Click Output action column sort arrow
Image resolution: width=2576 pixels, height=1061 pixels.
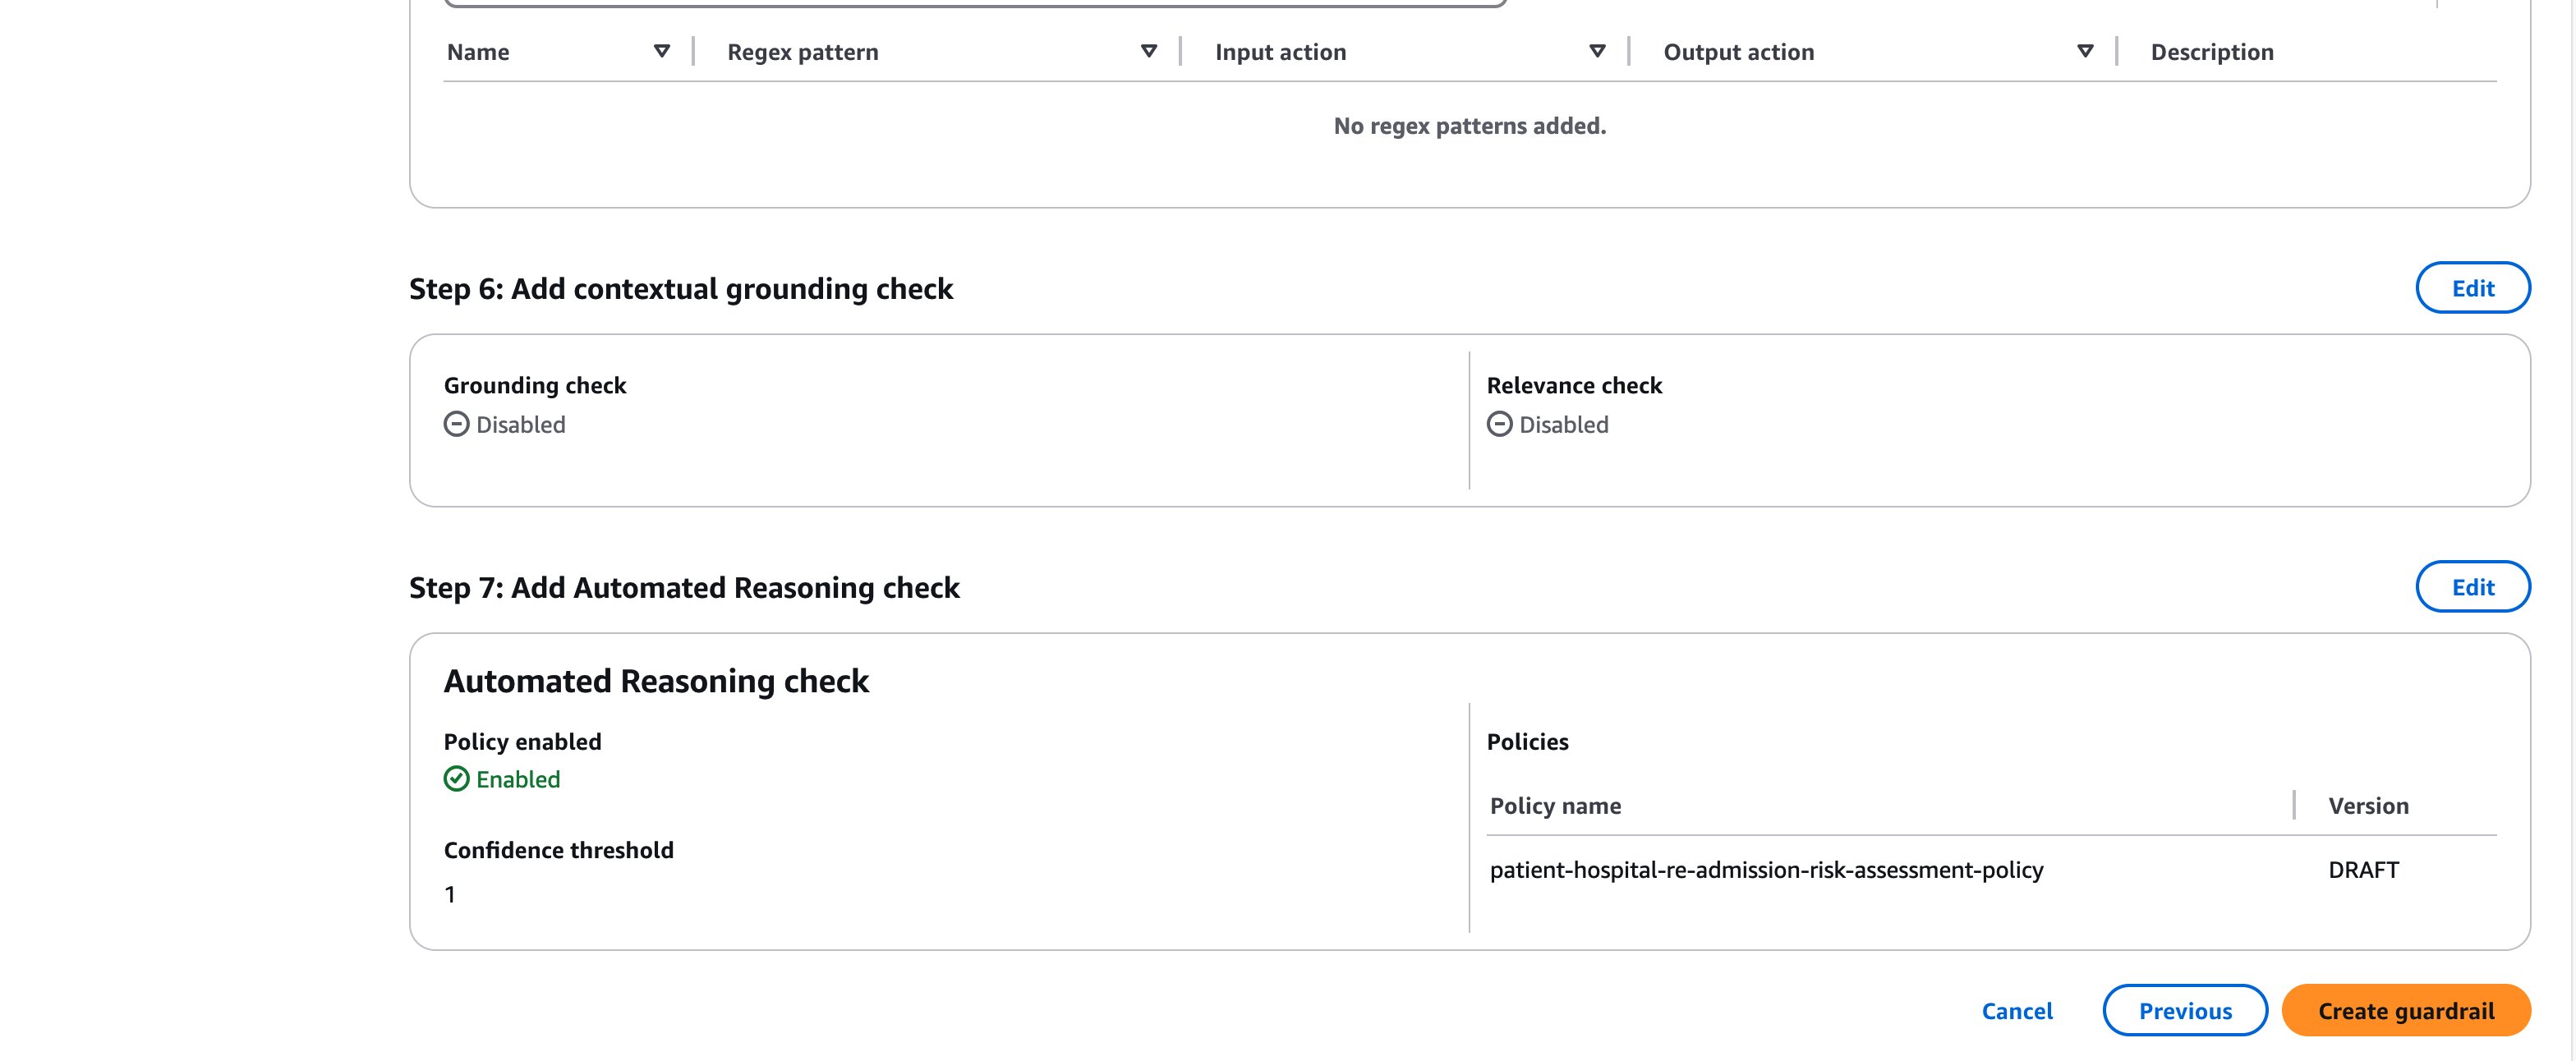(x=2085, y=51)
